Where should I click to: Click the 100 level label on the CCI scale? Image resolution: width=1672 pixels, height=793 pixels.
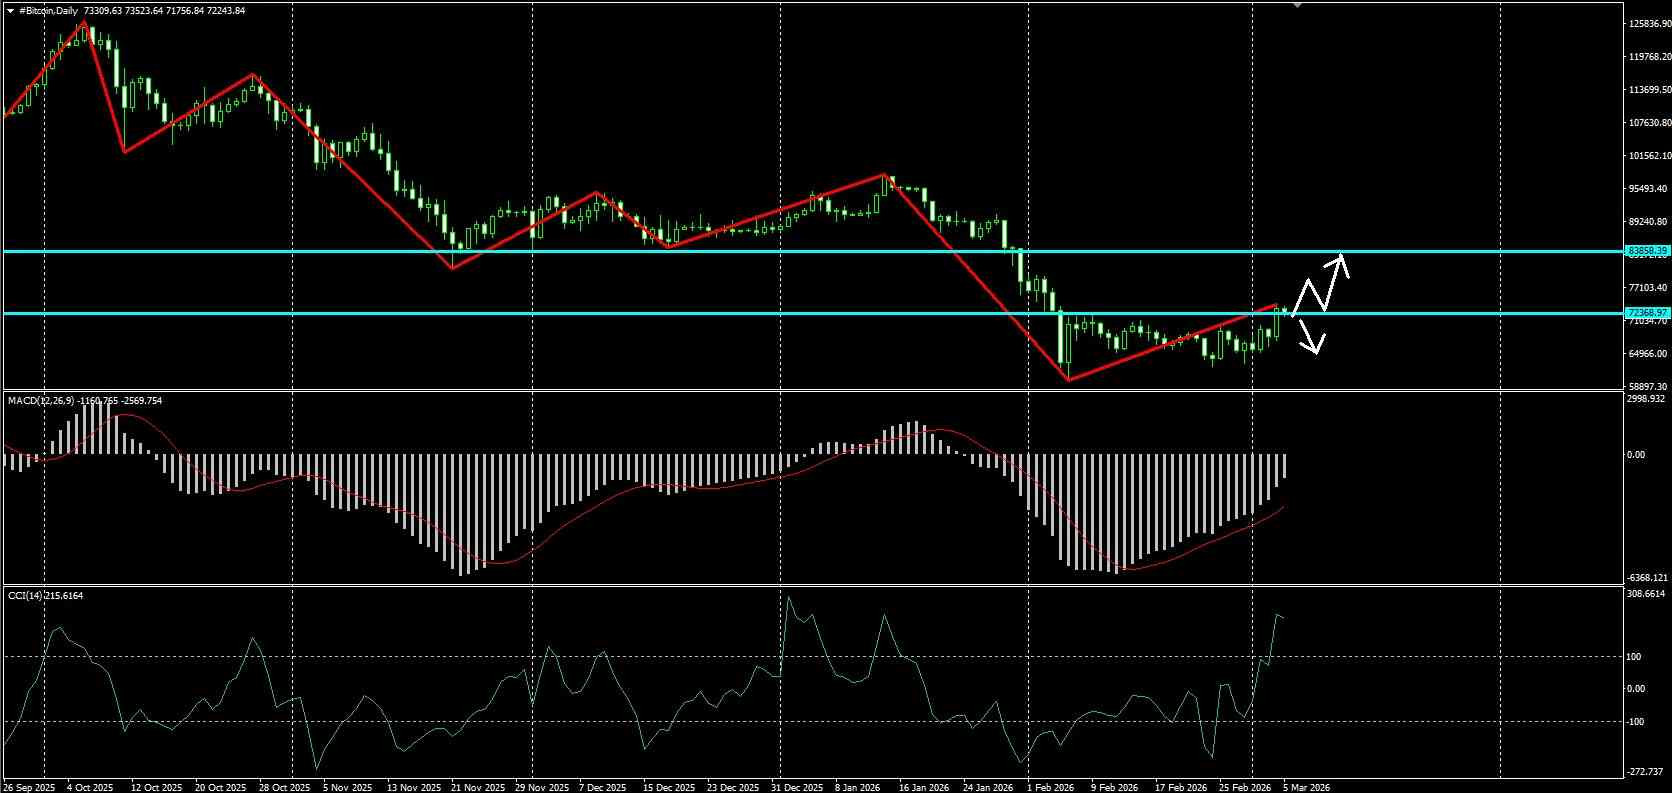tap(1635, 656)
